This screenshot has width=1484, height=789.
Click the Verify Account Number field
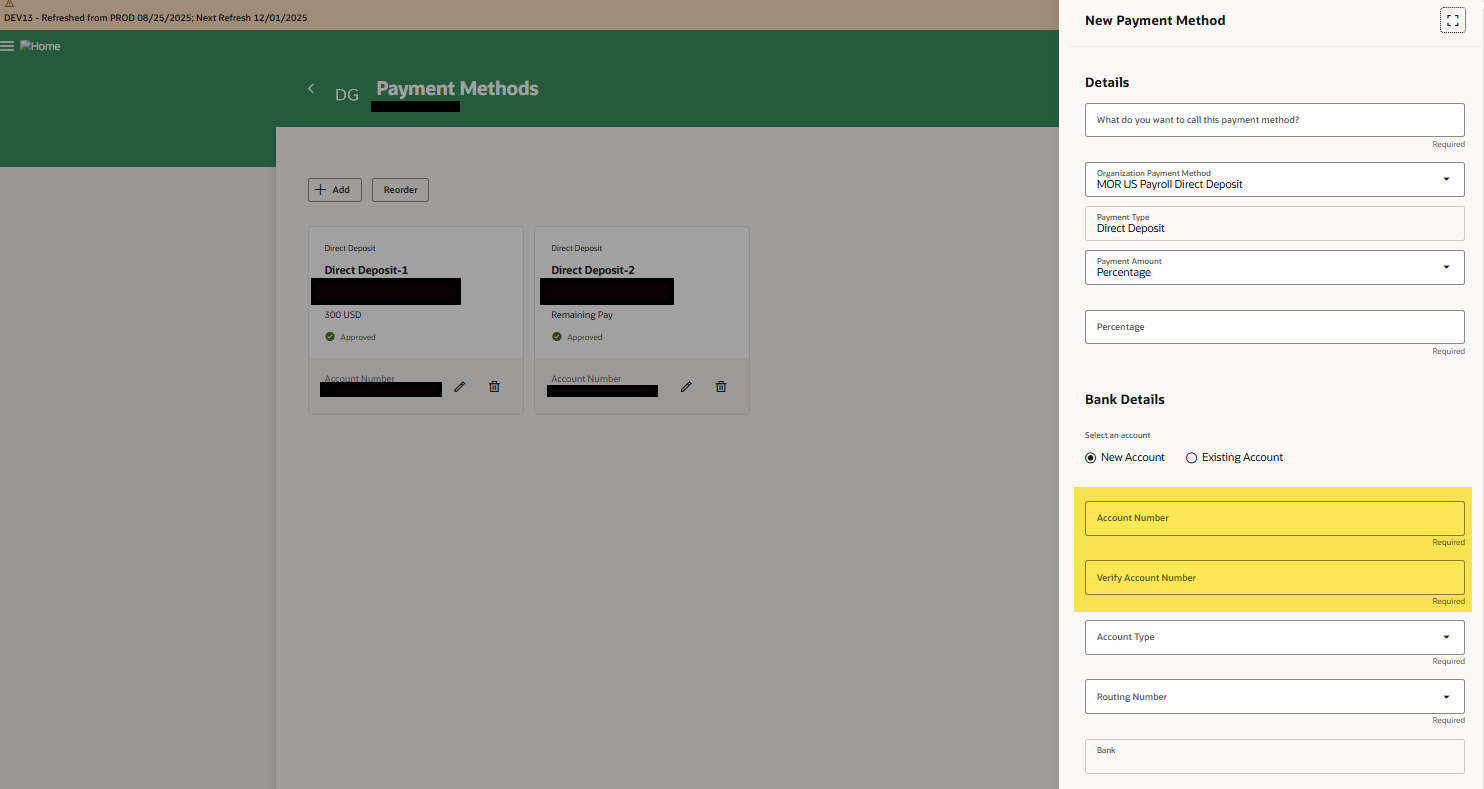(x=1274, y=578)
